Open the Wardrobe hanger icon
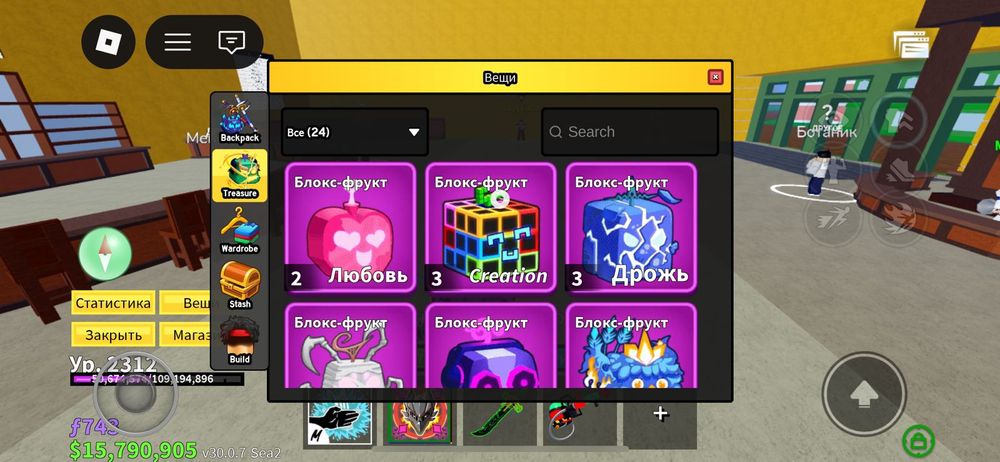This screenshot has height=462, width=1000. coord(240,230)
